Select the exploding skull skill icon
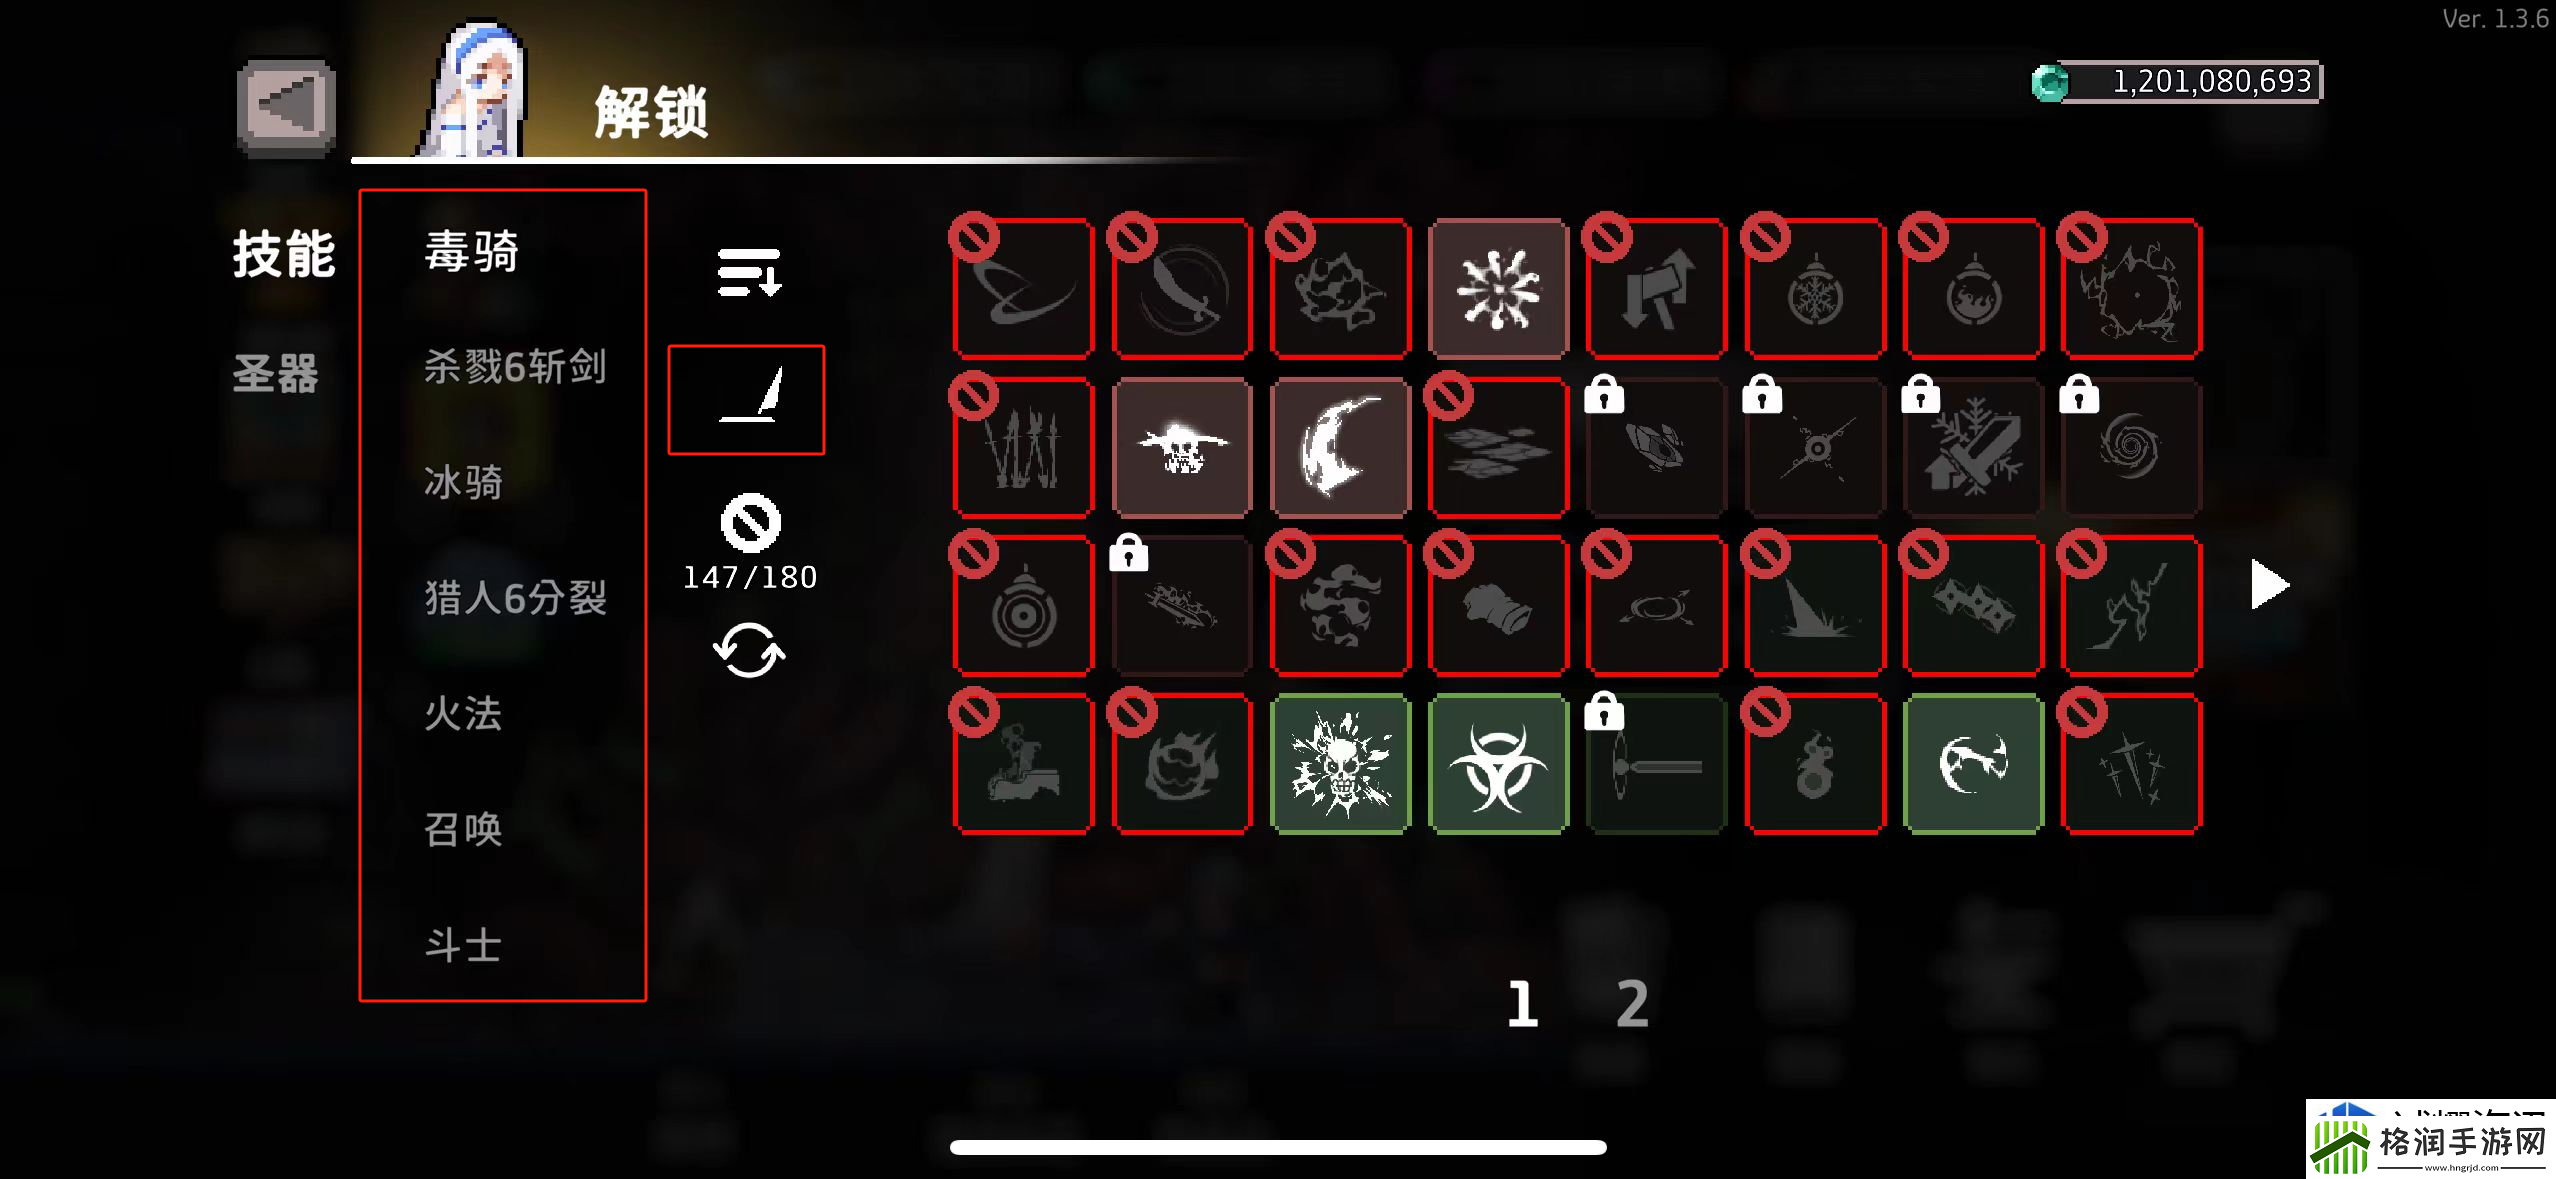The height and width of the screenshot is (1179, 2556). pos(1340,765)
